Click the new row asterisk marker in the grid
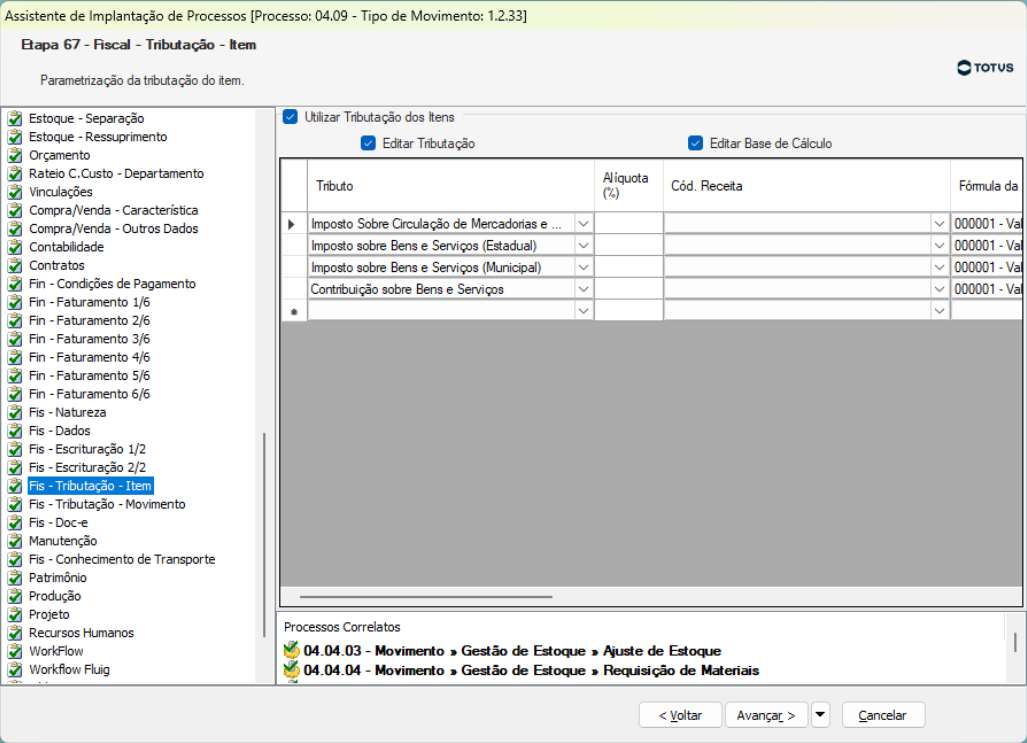This screenshot has height=743, width=1027. tap(294, 312)
